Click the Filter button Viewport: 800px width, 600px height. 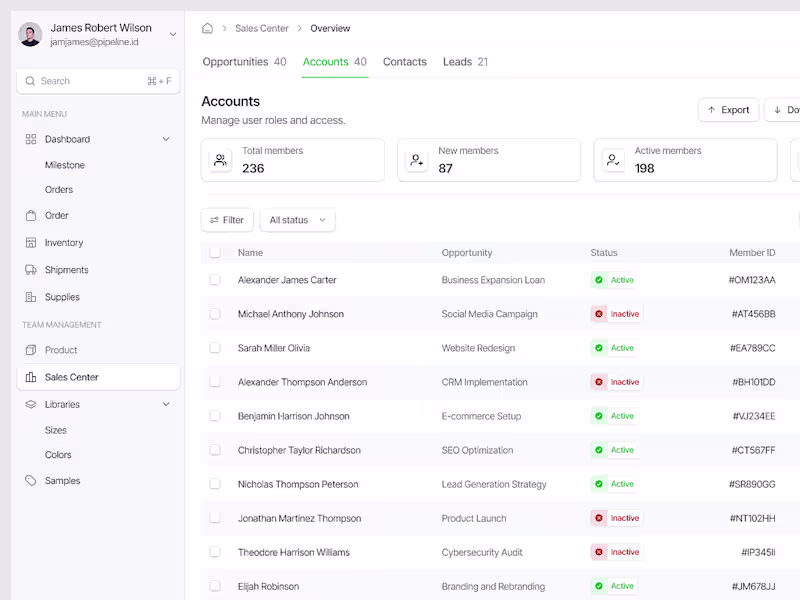pos(227,220)
